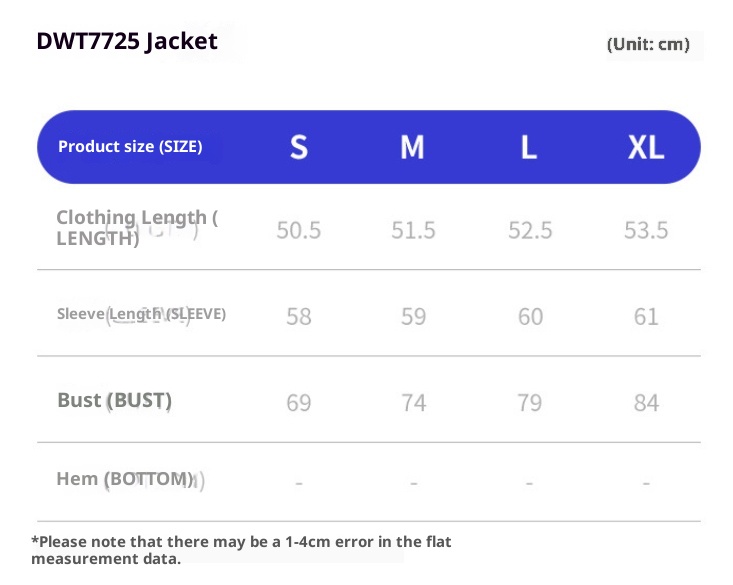Select the Product size (SIZE) header
The width and height of the screenshot is (733, 585).
[130, 147]
